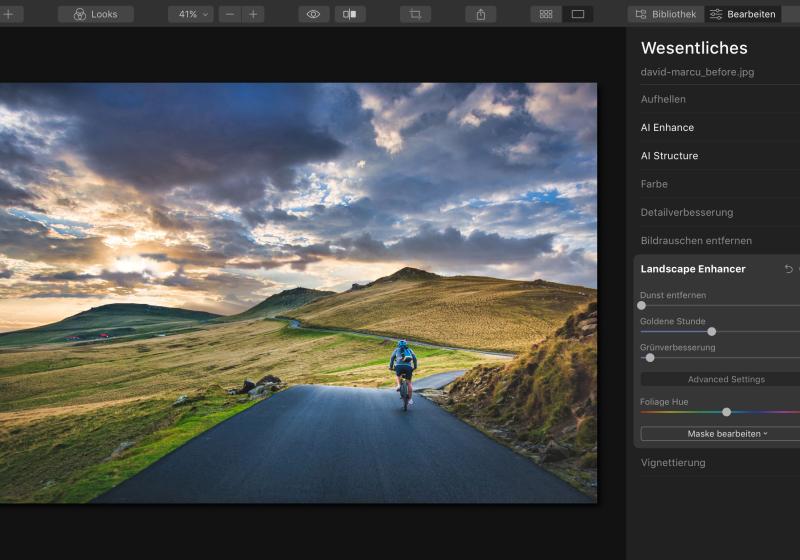800x560 pixels.
Task: Toggle before/after compare view
Action: pos(350,14)
